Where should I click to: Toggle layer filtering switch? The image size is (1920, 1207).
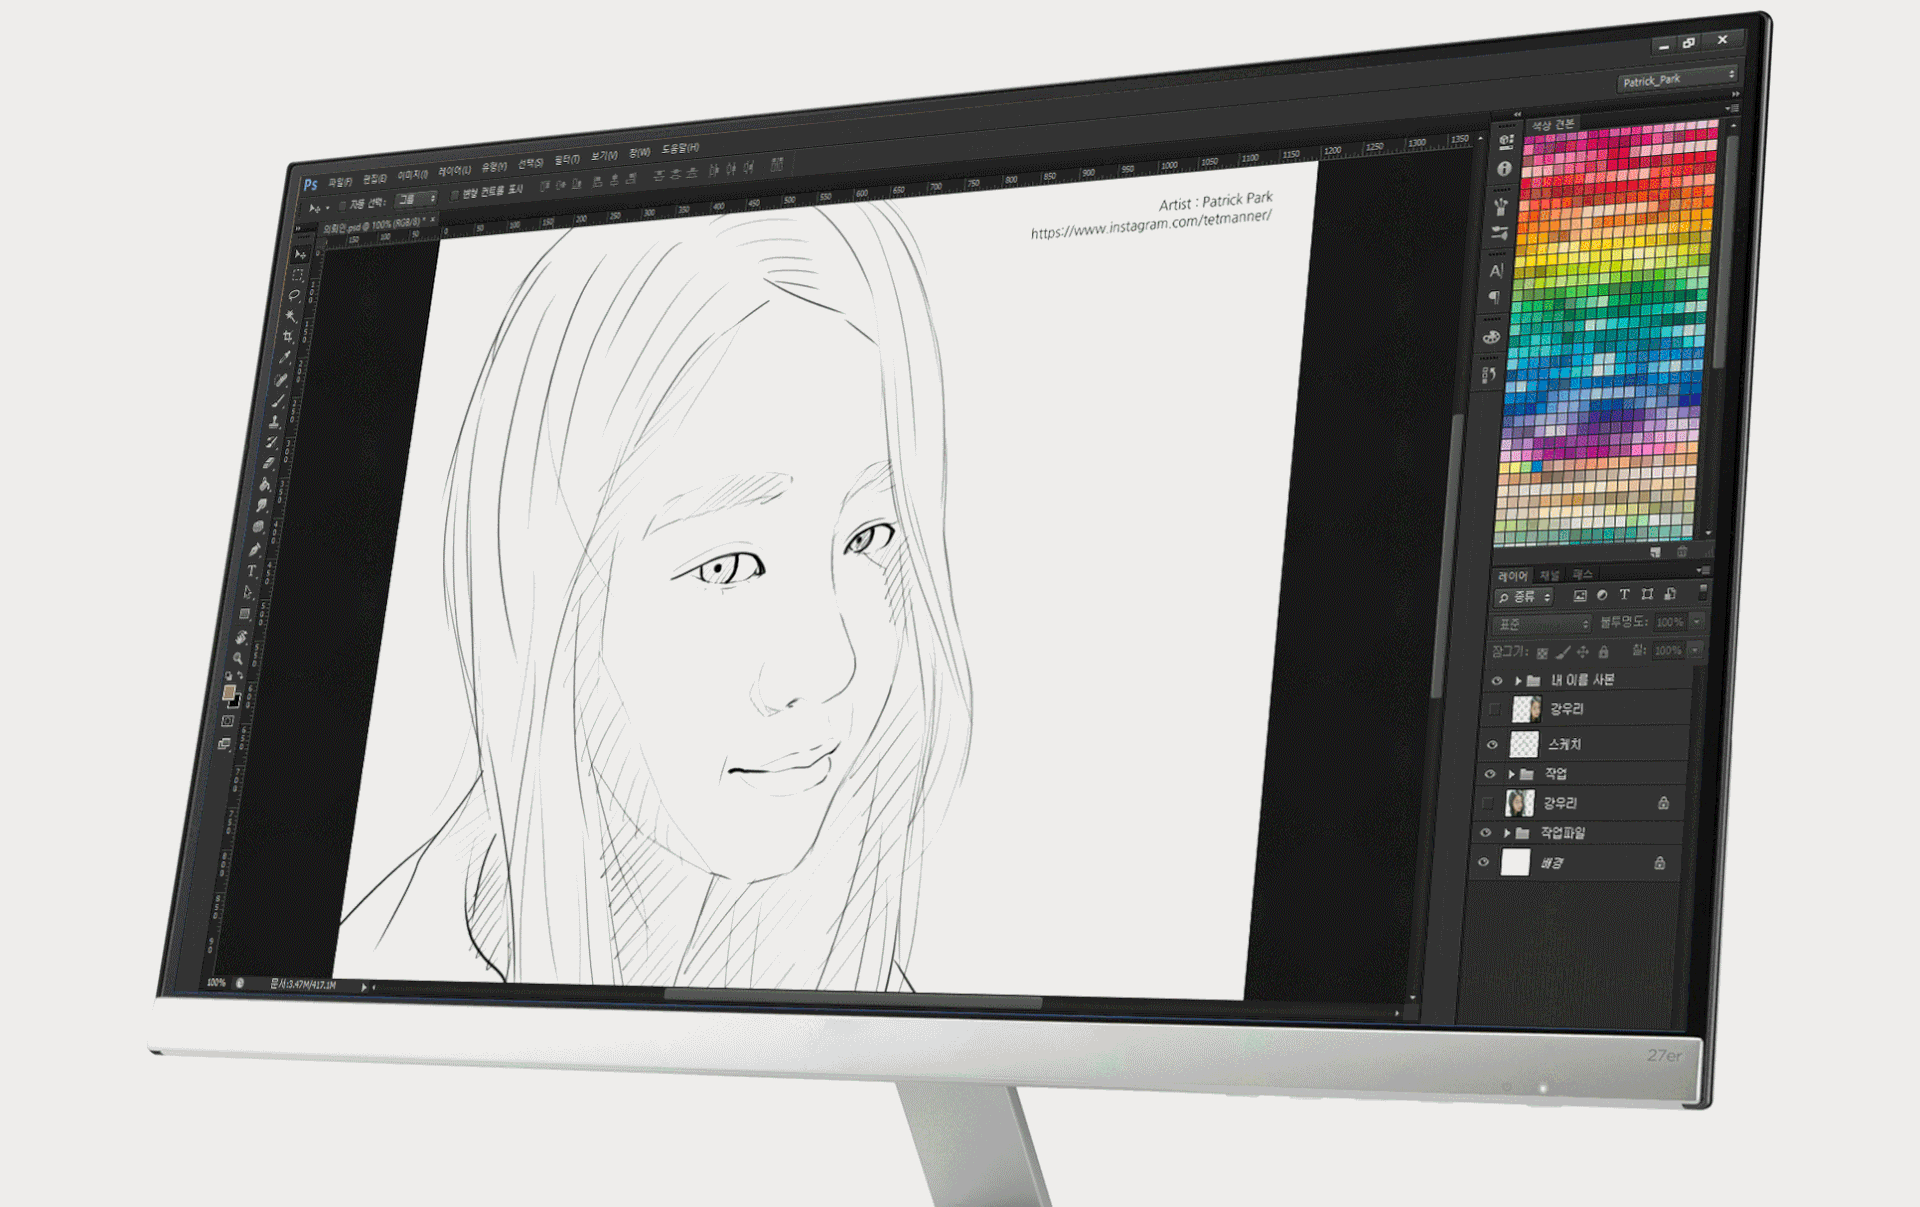point(1703,592)
